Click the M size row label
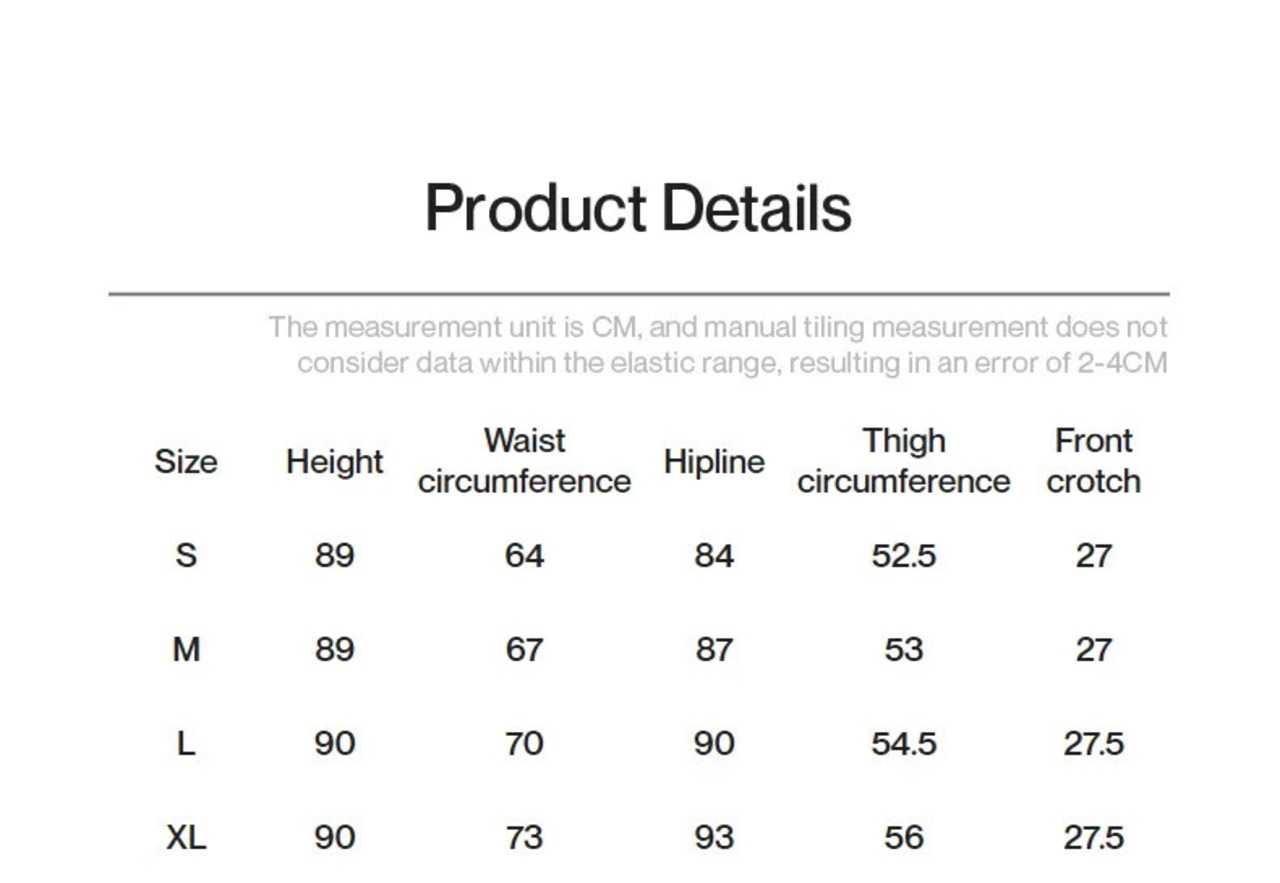This screenshot has height=883, width=1280. [186, 650]
